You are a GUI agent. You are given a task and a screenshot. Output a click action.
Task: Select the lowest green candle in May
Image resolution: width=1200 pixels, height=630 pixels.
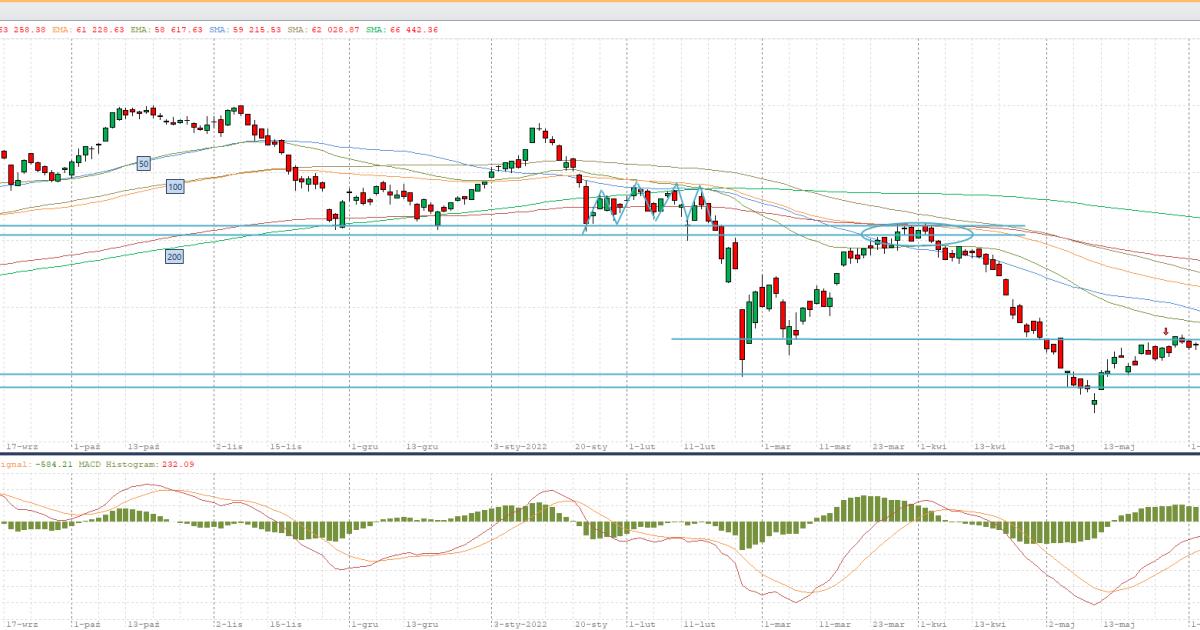pos(1094,405)
